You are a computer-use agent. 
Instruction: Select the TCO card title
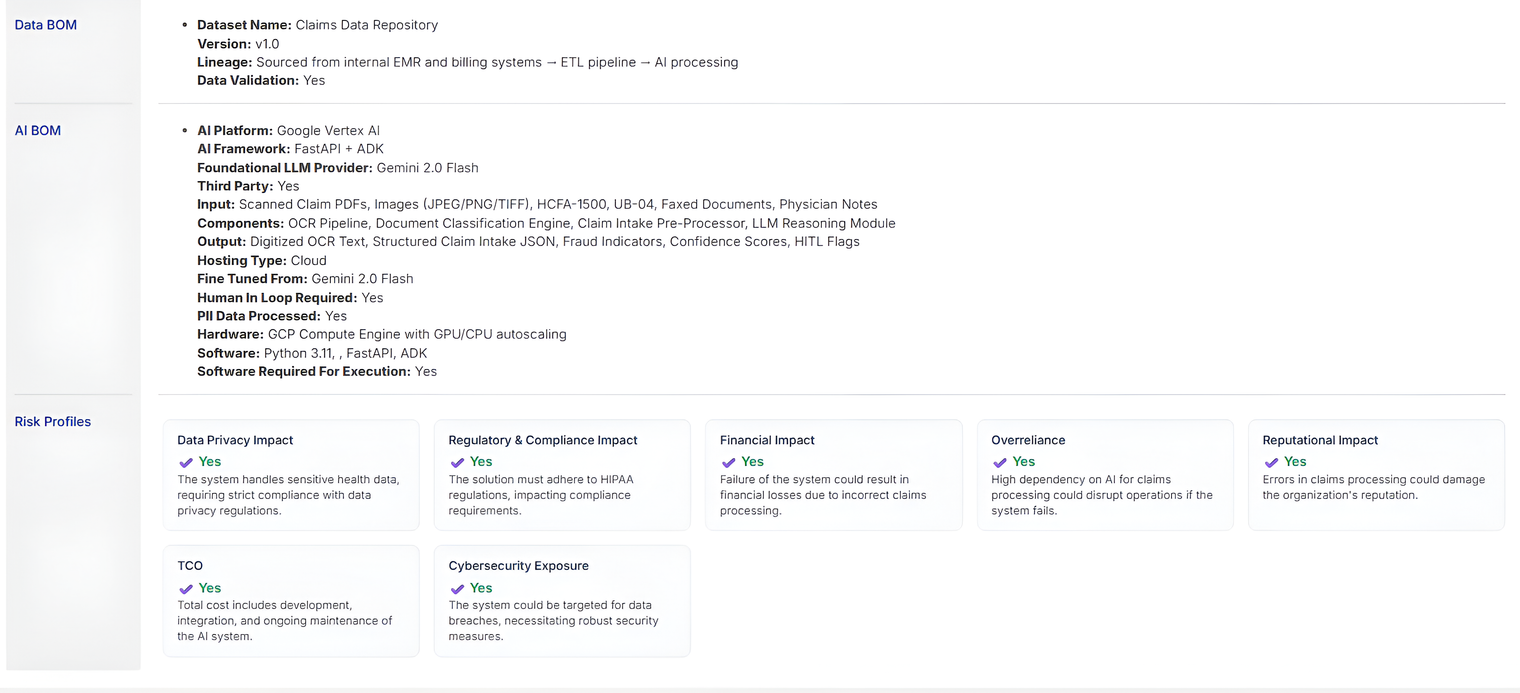tap(190, 566)
